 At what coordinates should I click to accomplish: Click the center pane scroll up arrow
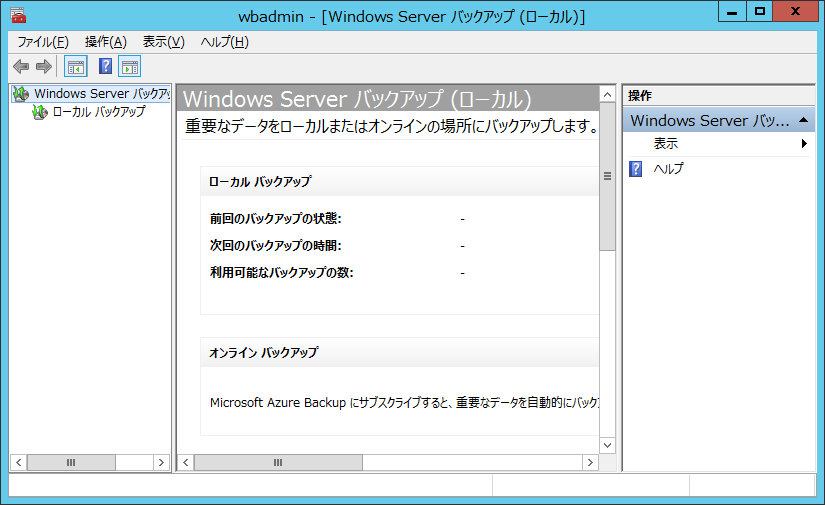[607, 95]
